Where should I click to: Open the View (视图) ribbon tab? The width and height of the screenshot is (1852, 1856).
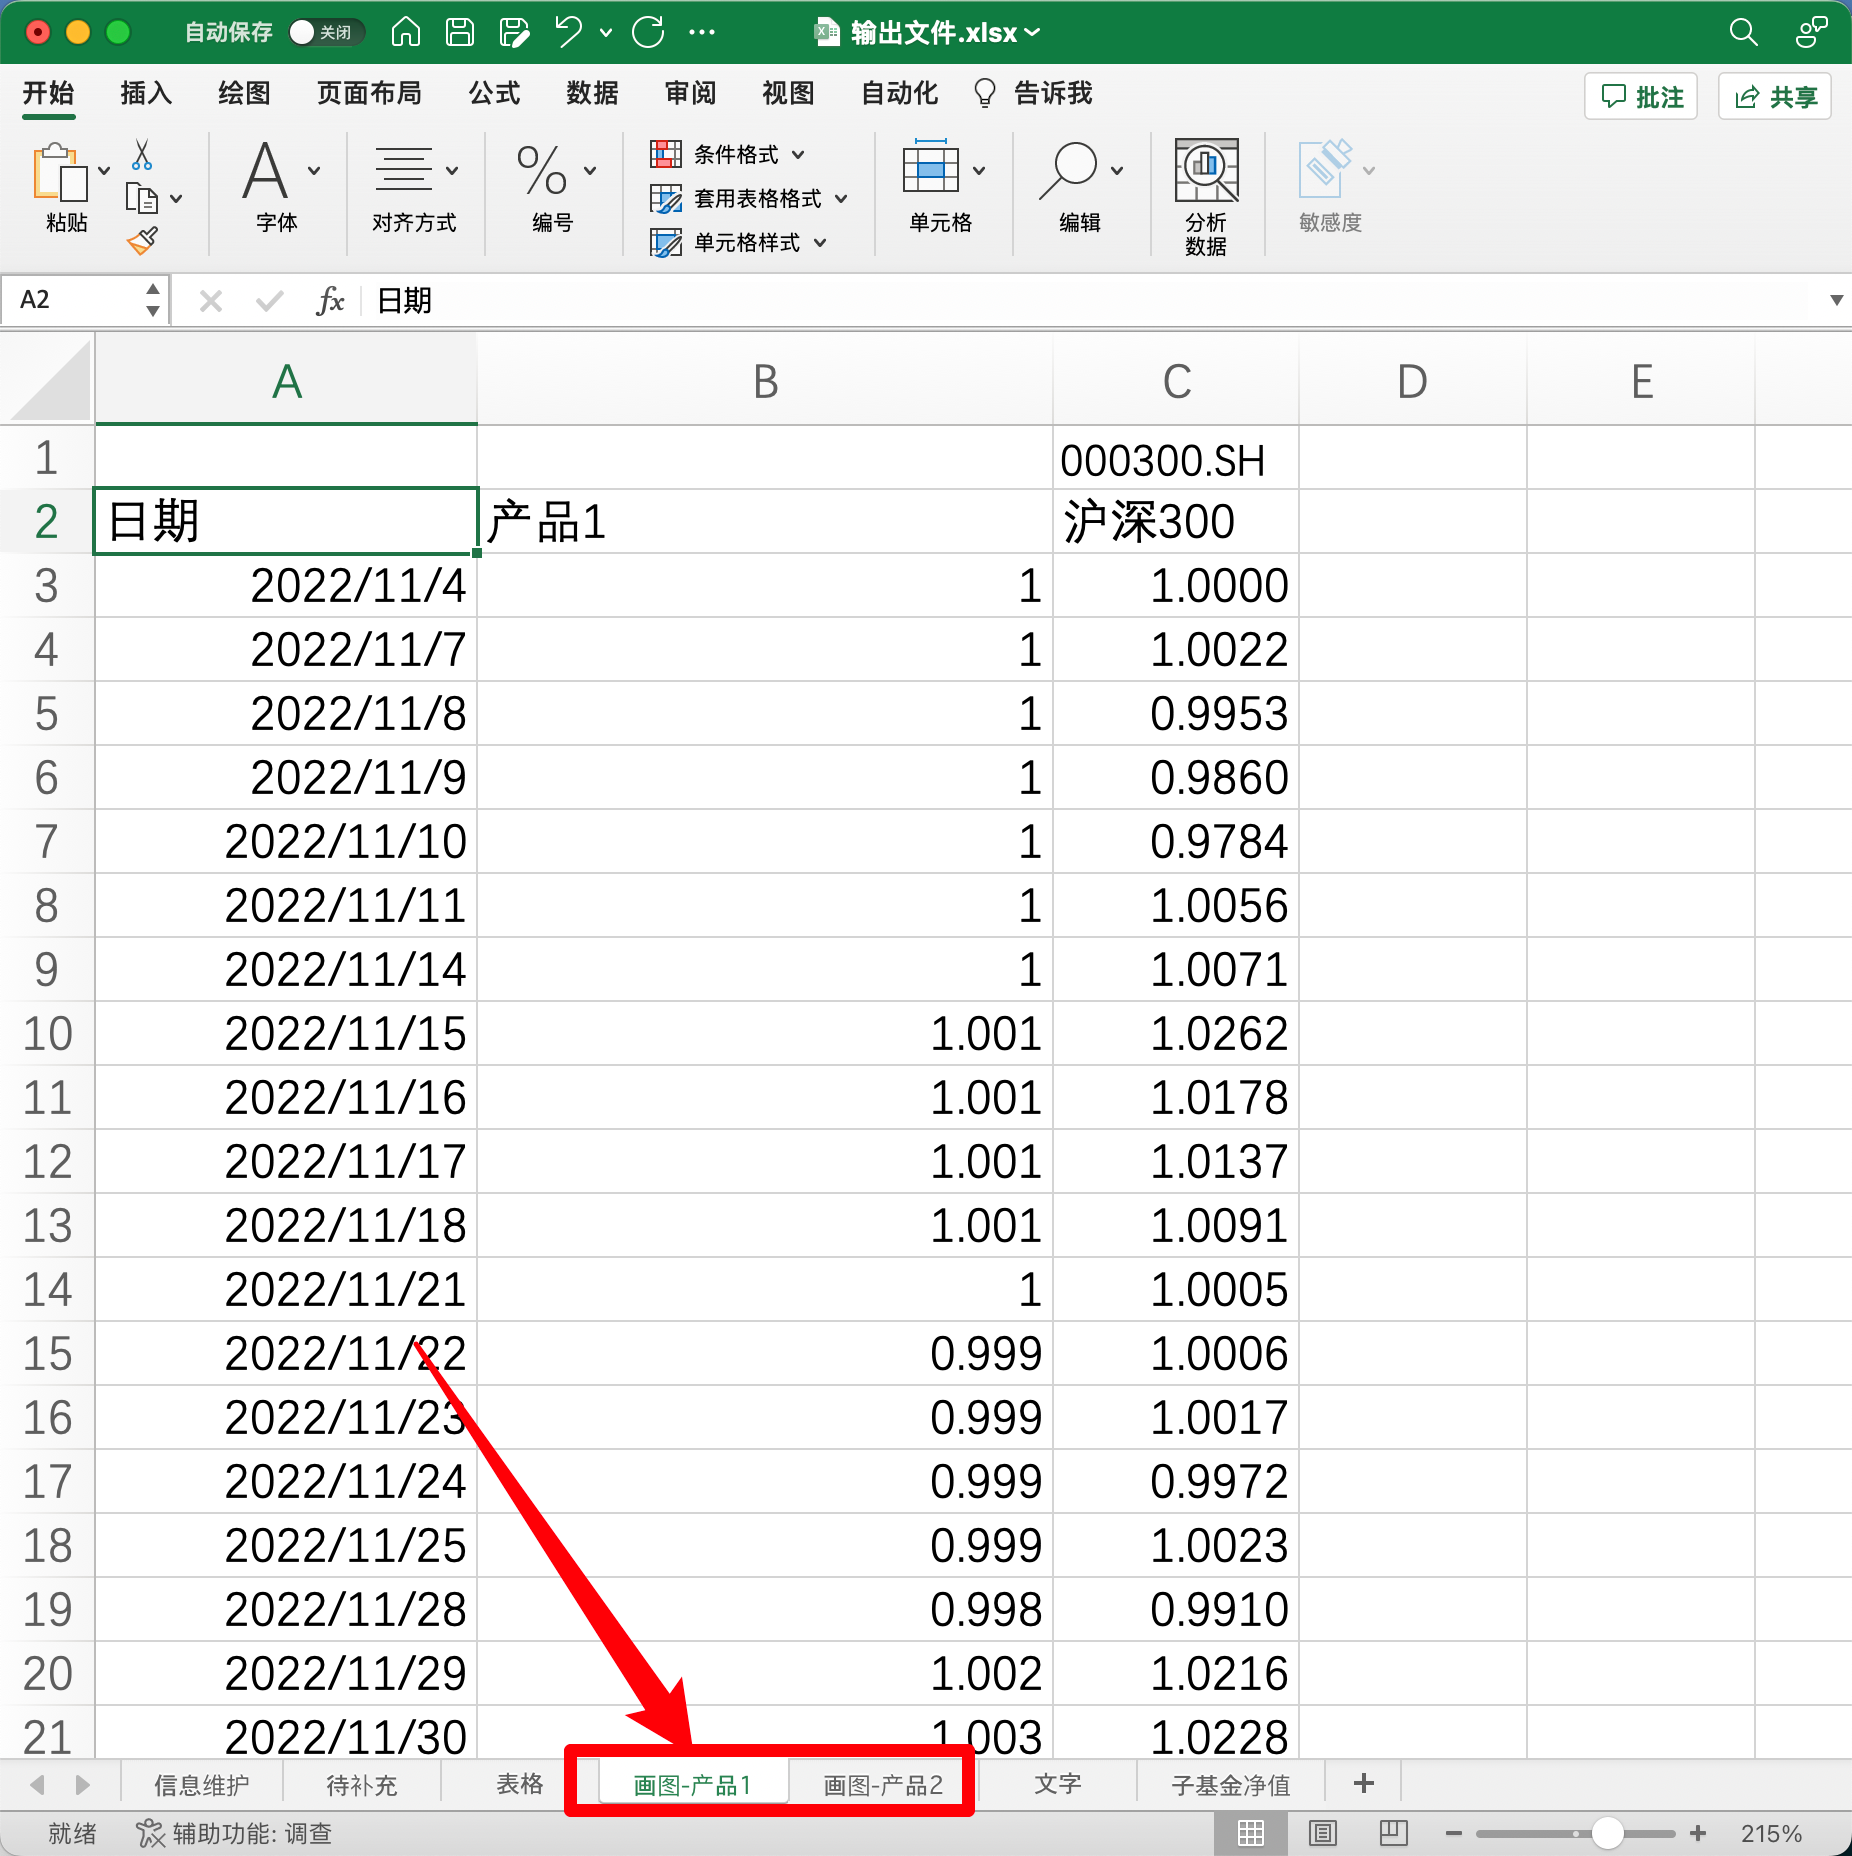(788, 93)
